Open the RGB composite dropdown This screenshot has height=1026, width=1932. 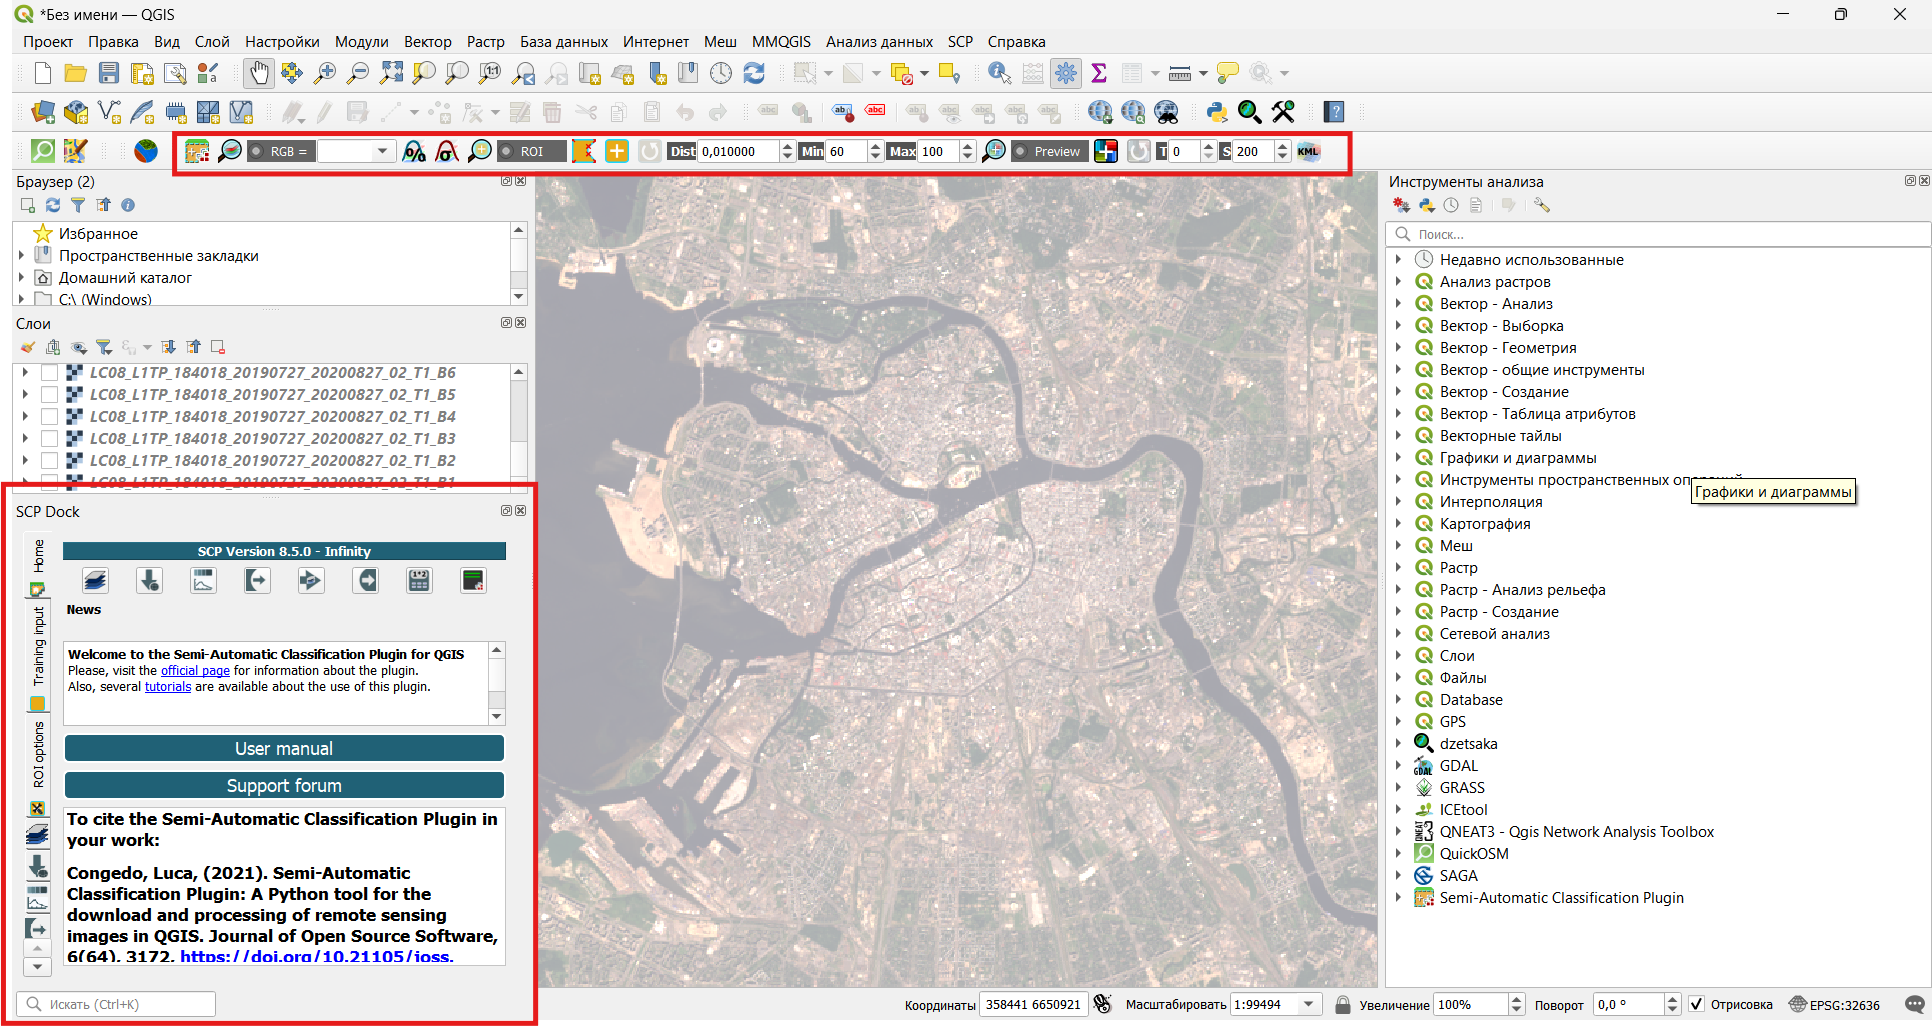coord(381,151)
